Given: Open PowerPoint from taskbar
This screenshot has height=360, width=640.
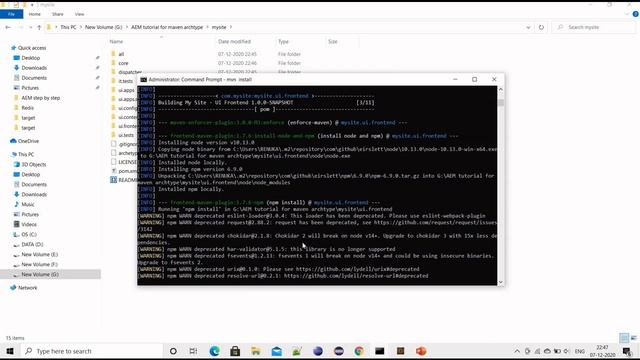Looking at the screenshot, I should click(421, 351).
